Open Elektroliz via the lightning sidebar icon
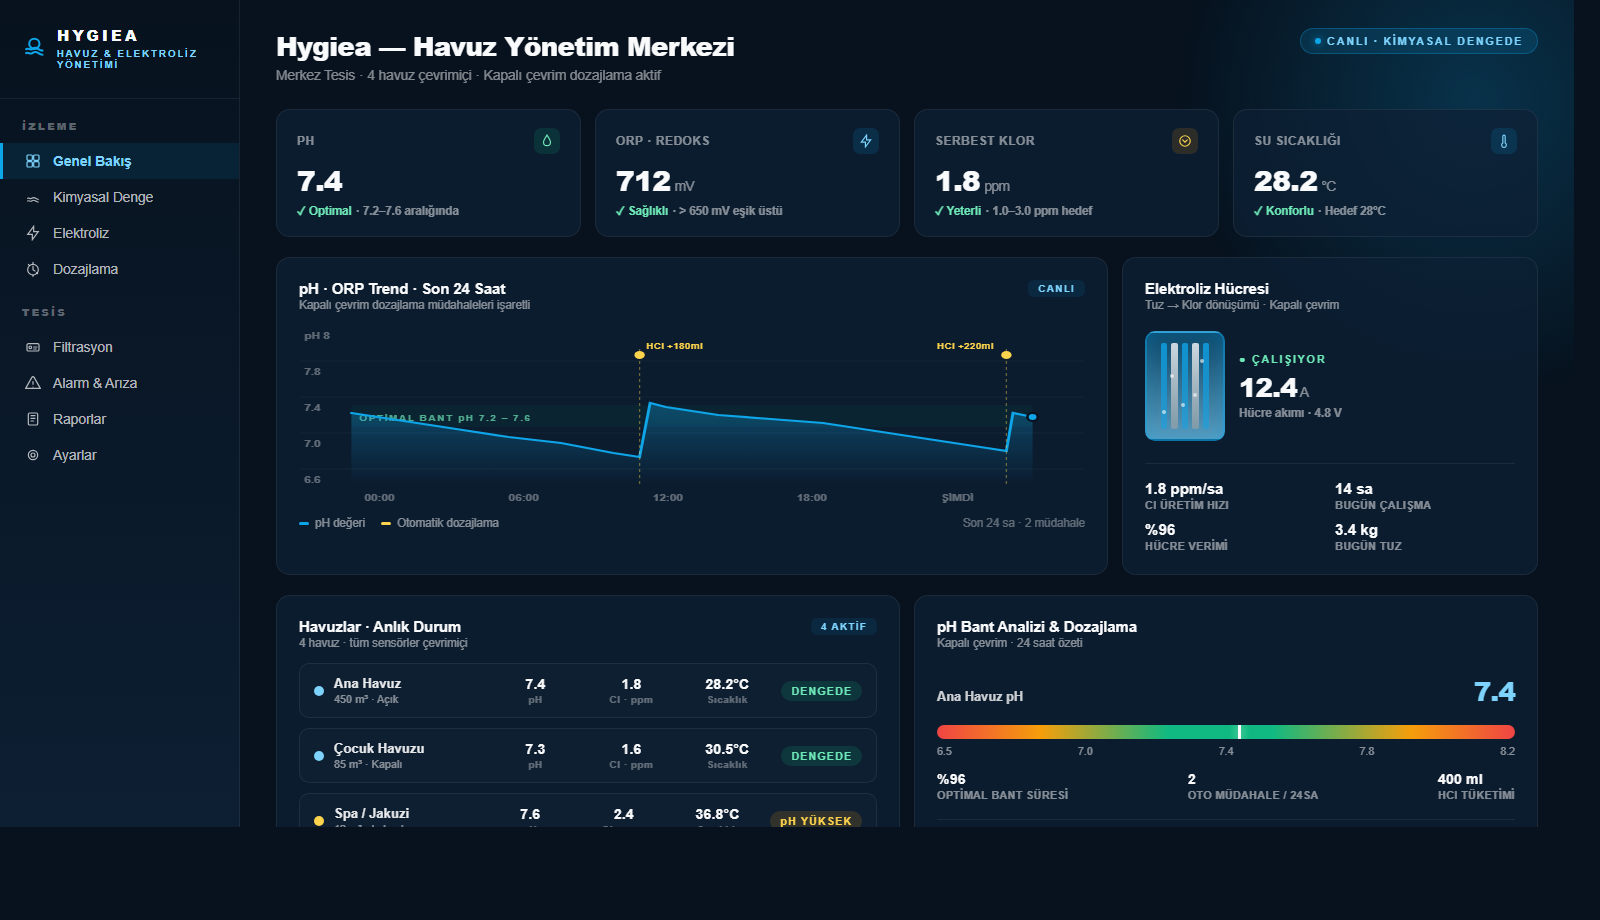 click(33, 233)
